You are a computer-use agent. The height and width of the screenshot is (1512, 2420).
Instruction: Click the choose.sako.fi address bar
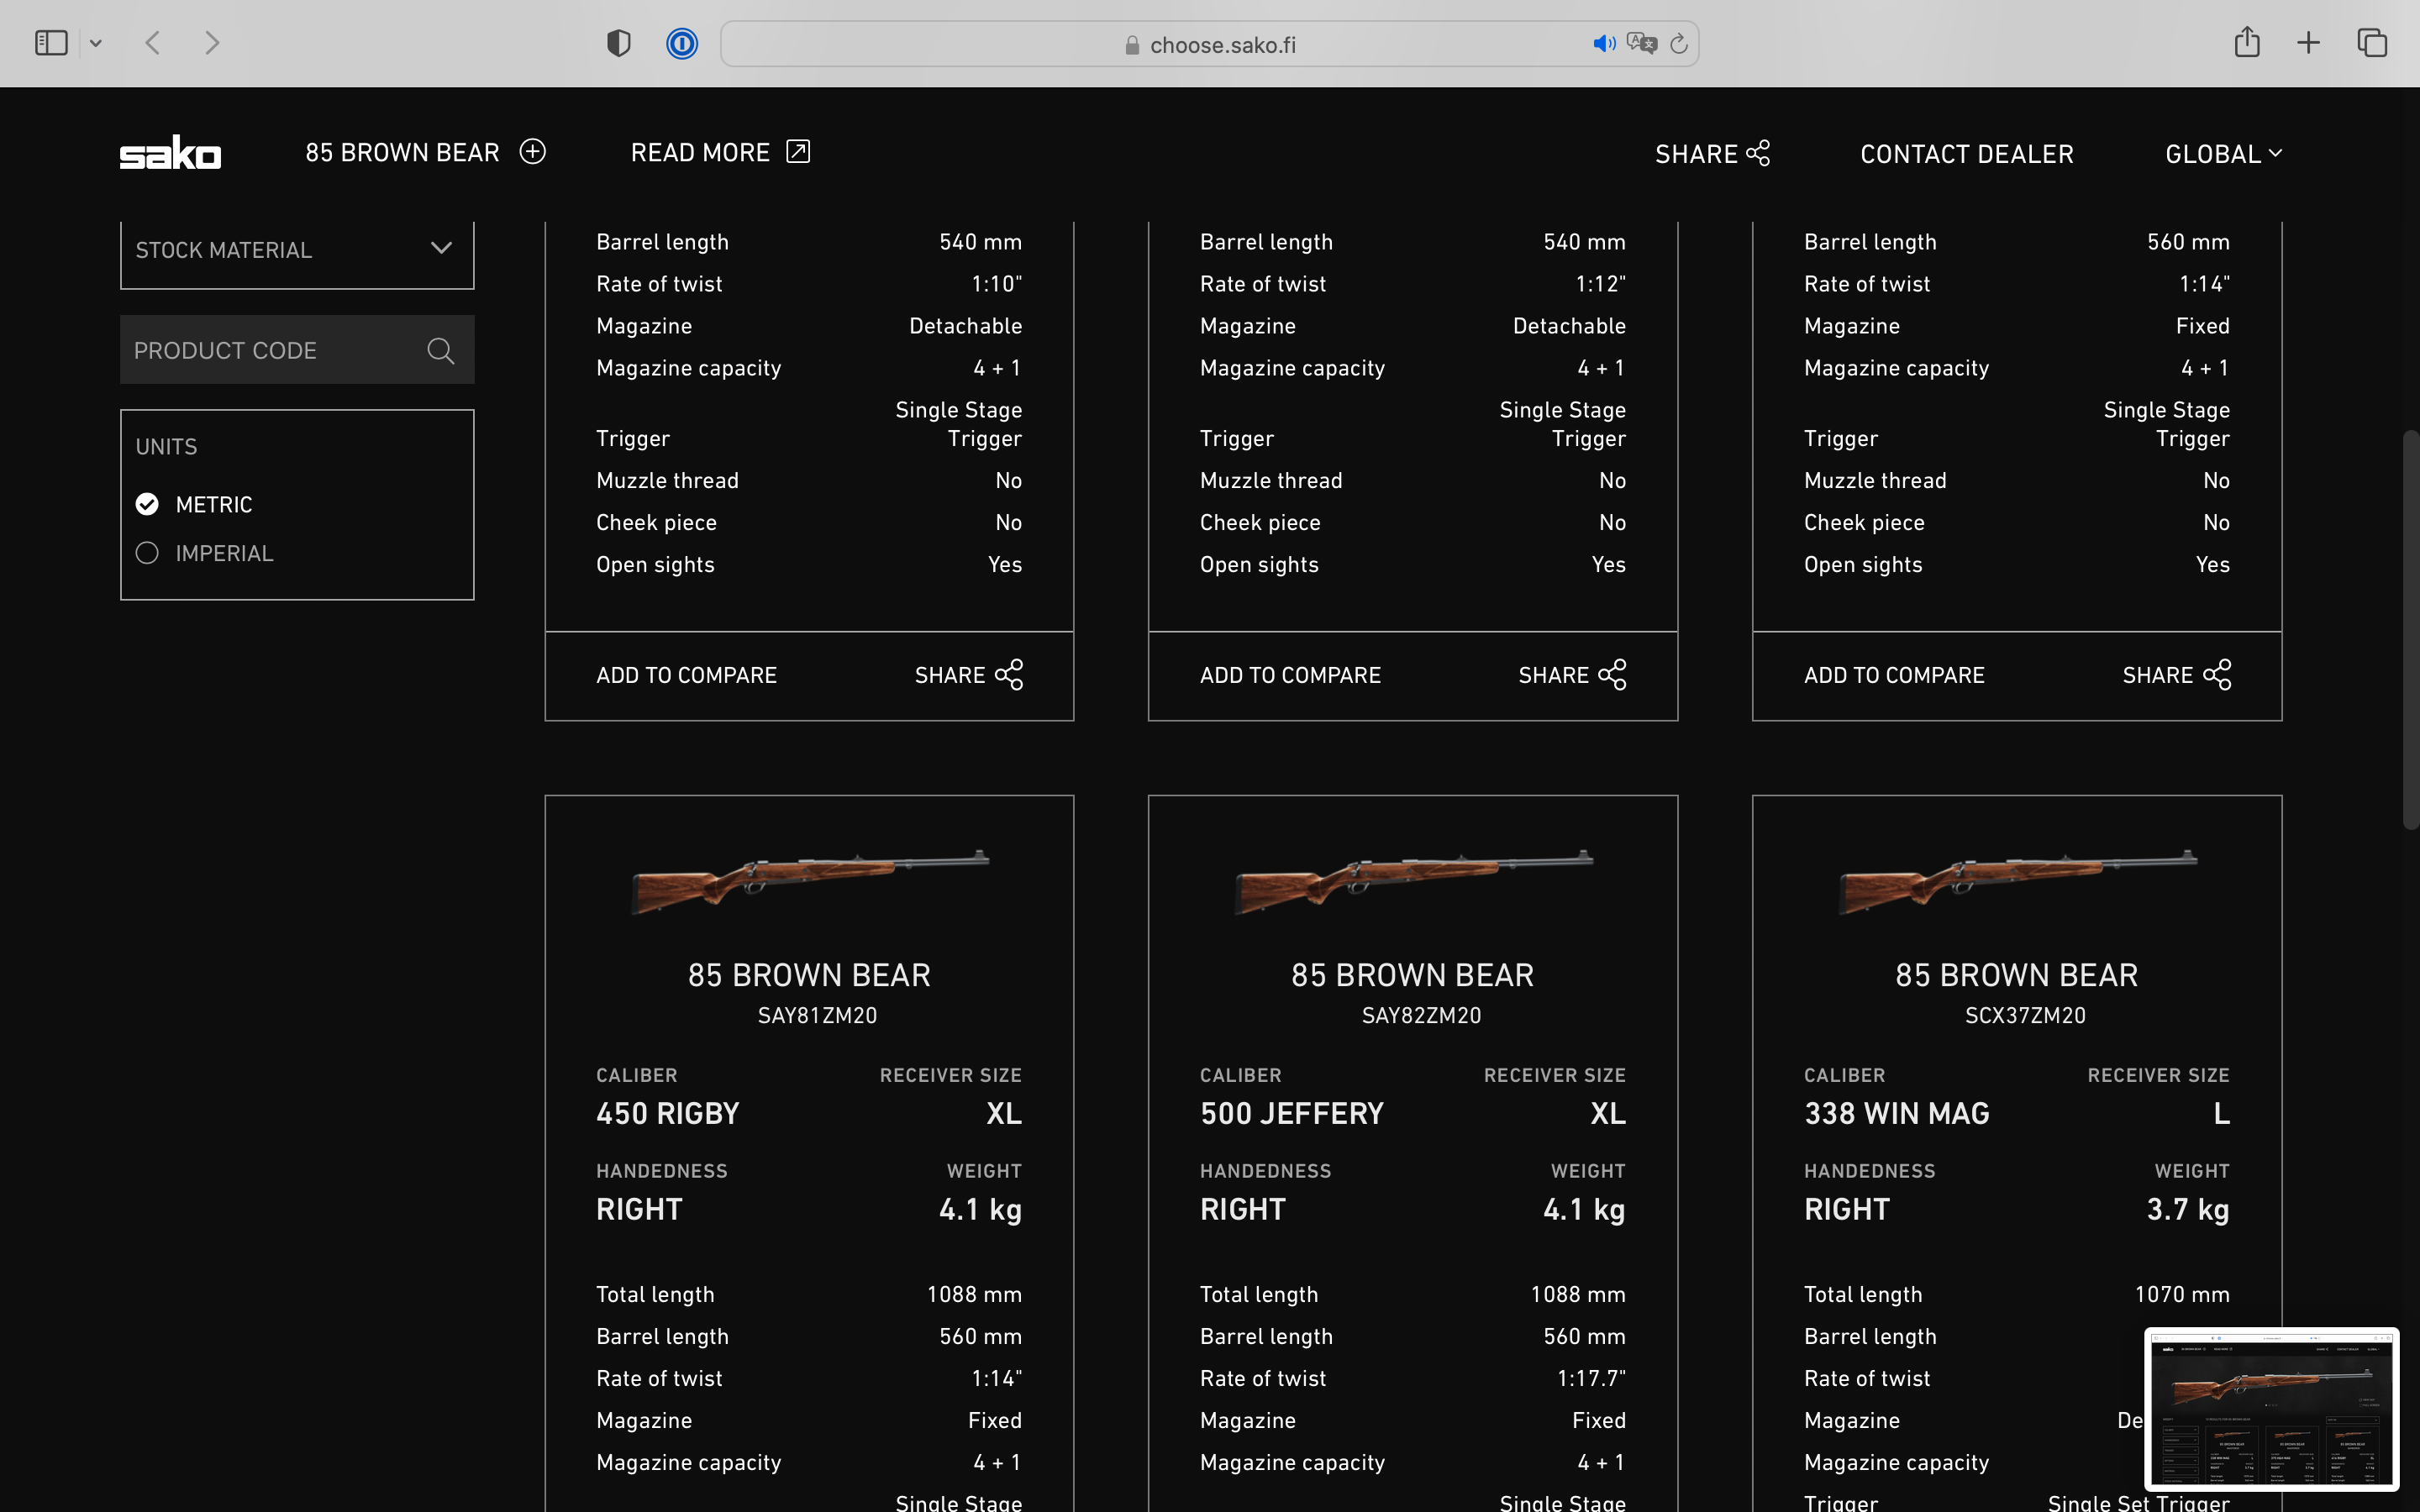(x=1209, y=44)
